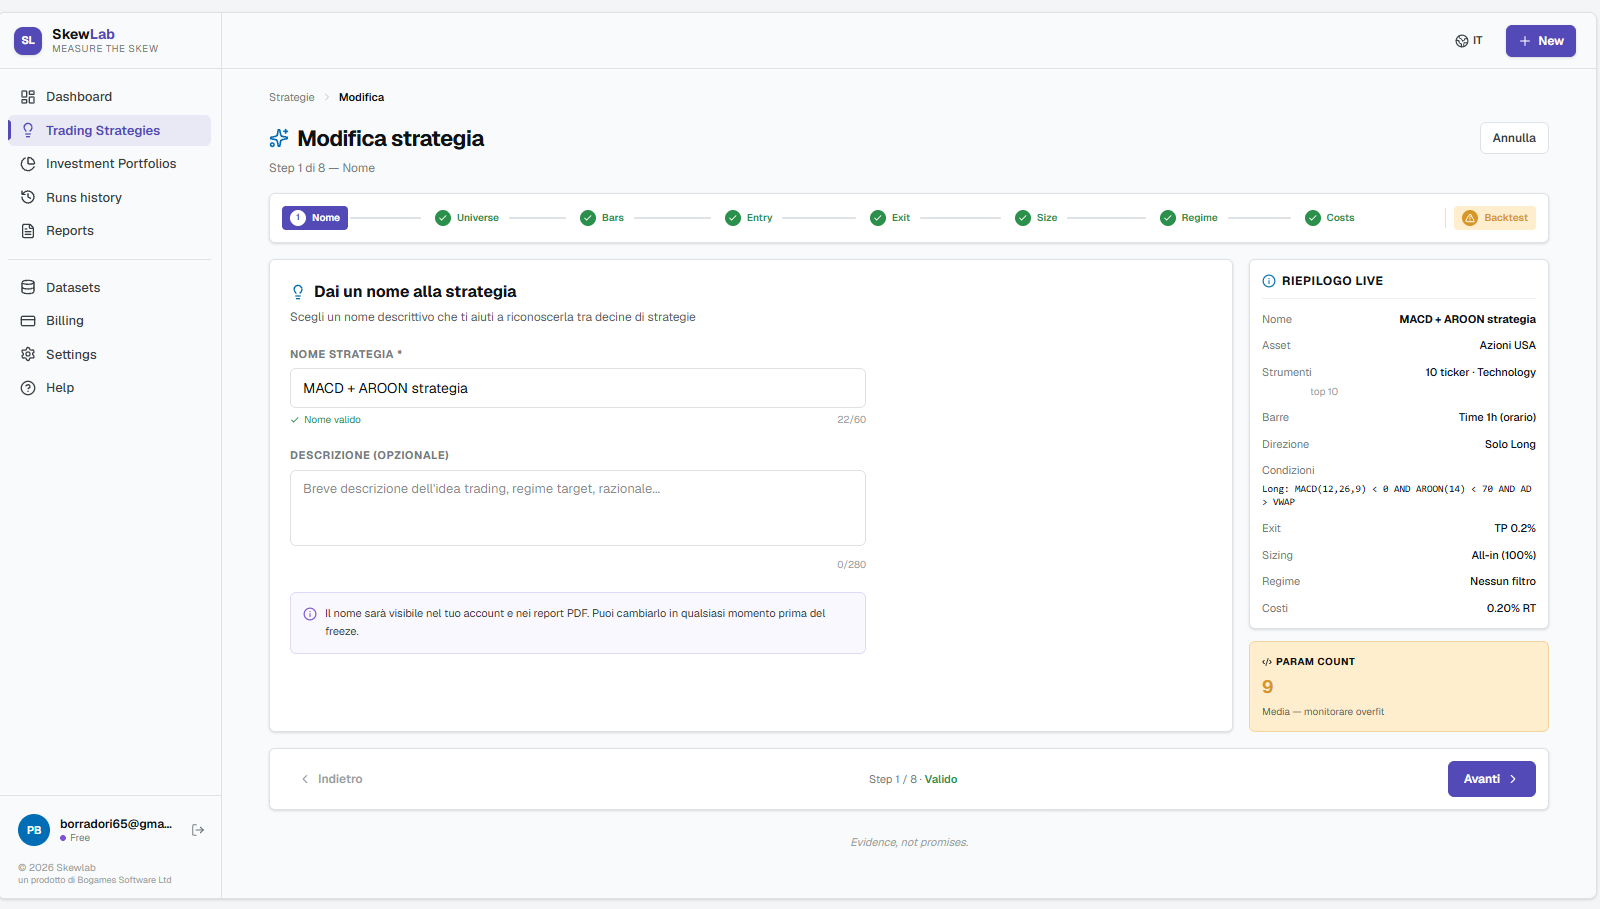1600x909 pixels.
Task: Open Reports document icon
Action: (x=28, y=231)
